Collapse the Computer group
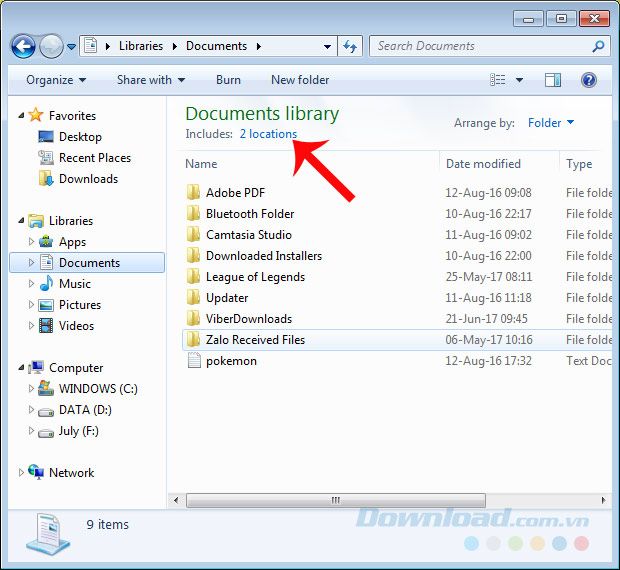 (21, 368)
